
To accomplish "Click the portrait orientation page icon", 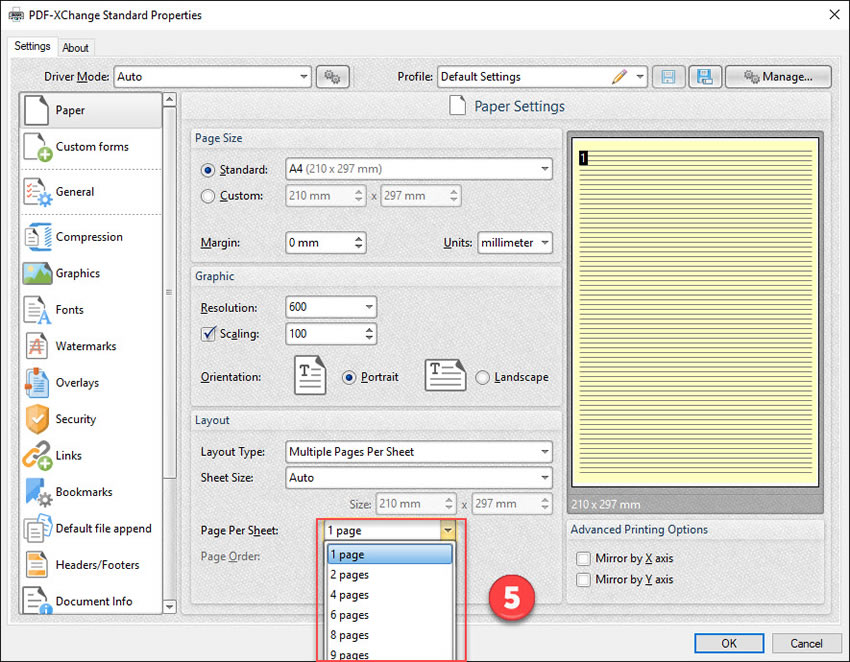I will [x=310, y=375].
